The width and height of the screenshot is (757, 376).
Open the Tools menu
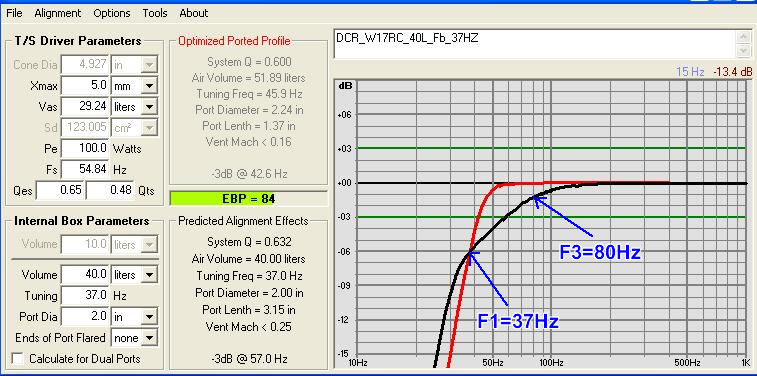pyautogui.click(x=155, y=13)
